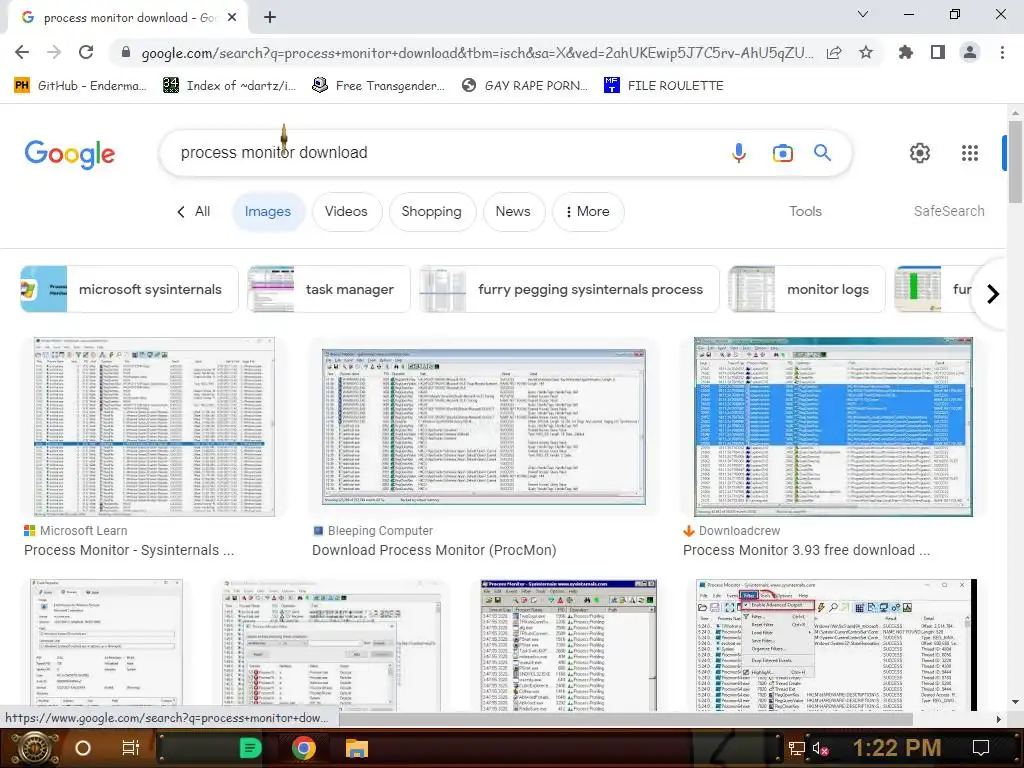
Task: Click the Chrome icon on taskbar
Action: point(304,748)
